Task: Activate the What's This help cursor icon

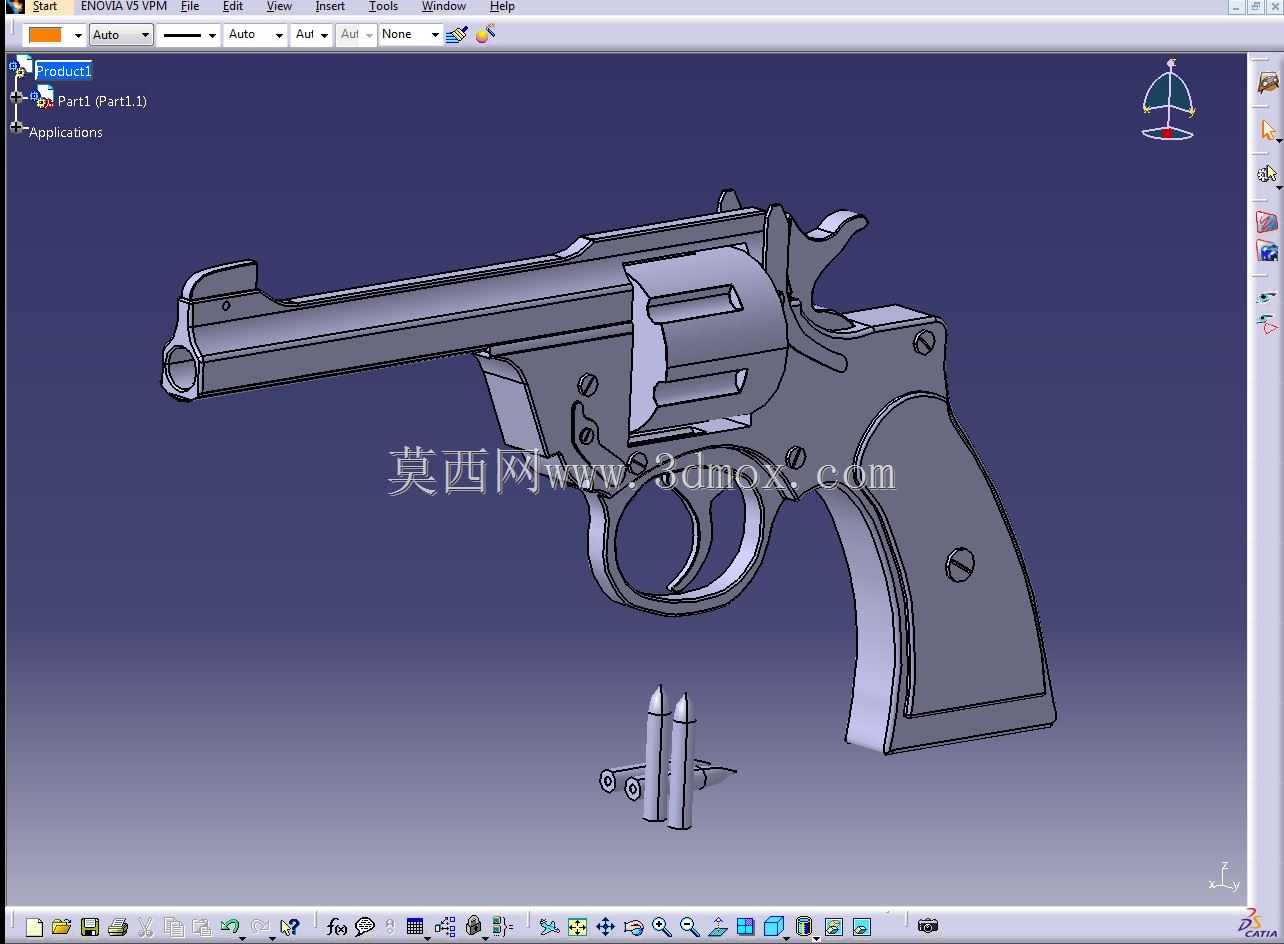Action: click(289, 927)
